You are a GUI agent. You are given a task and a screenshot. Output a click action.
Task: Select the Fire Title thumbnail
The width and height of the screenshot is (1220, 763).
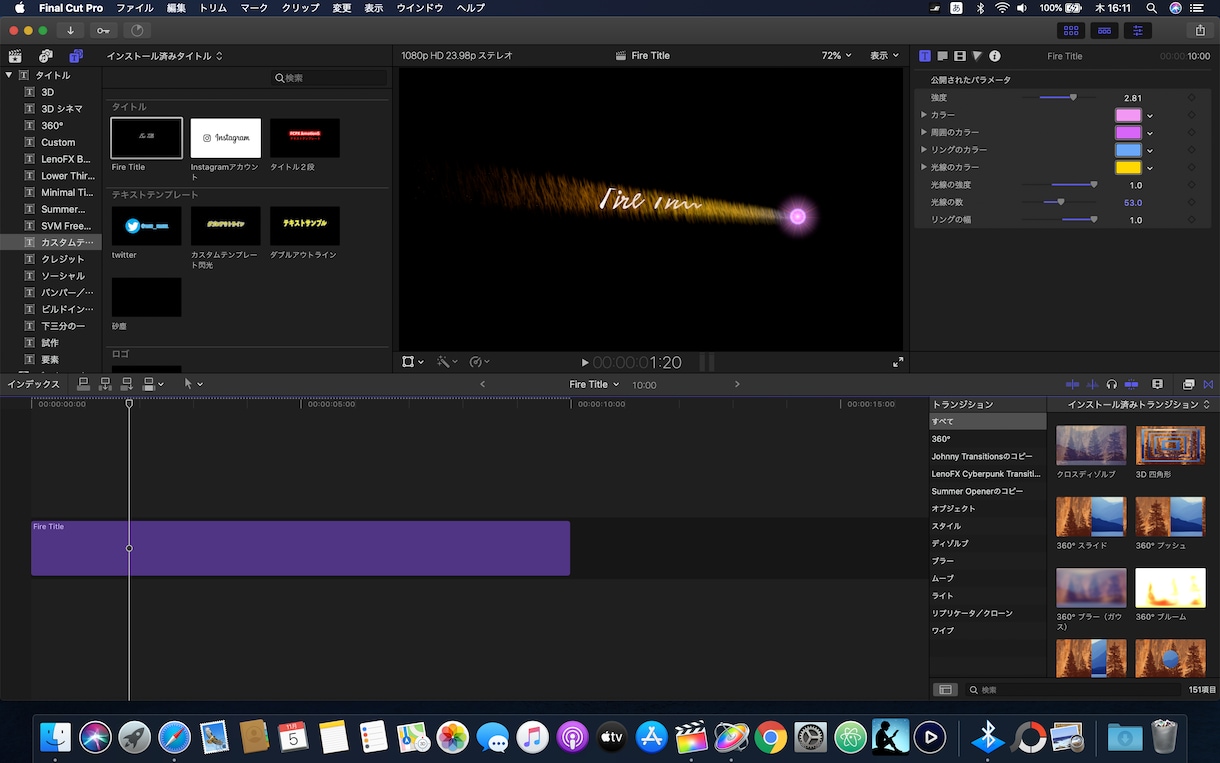(x=146, y=138)
